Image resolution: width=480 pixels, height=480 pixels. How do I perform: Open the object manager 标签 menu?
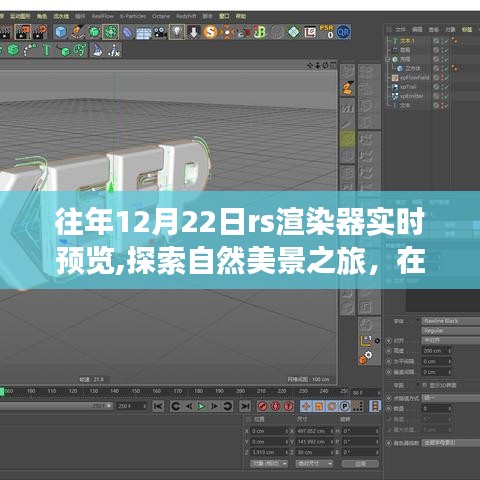click(x=467, y=30)
